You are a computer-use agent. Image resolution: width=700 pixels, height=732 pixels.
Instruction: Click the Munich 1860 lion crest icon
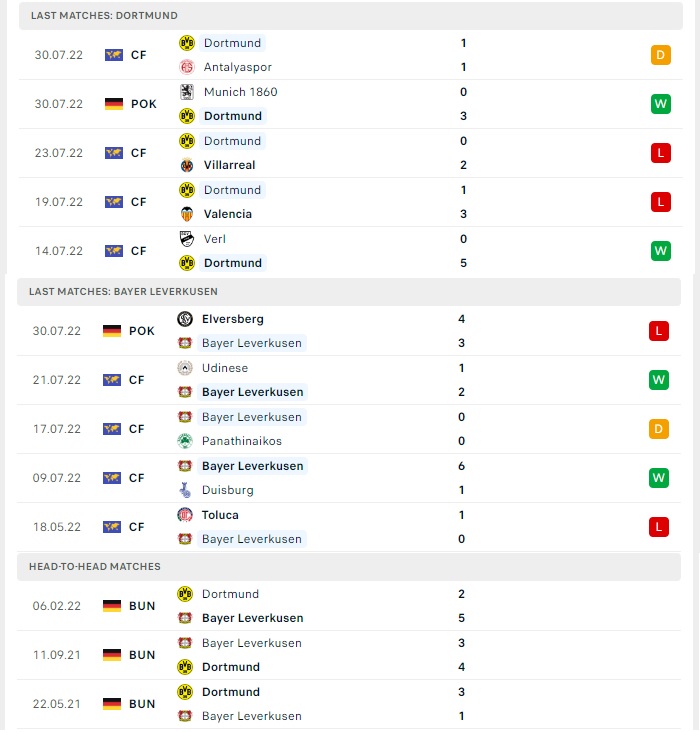click(x=187, y=92)
